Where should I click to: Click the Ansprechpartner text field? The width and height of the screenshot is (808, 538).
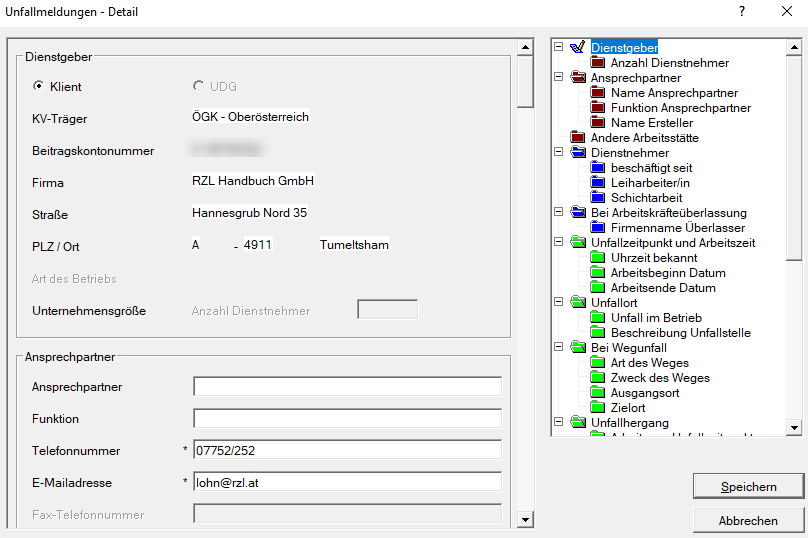tap(347, 387)
